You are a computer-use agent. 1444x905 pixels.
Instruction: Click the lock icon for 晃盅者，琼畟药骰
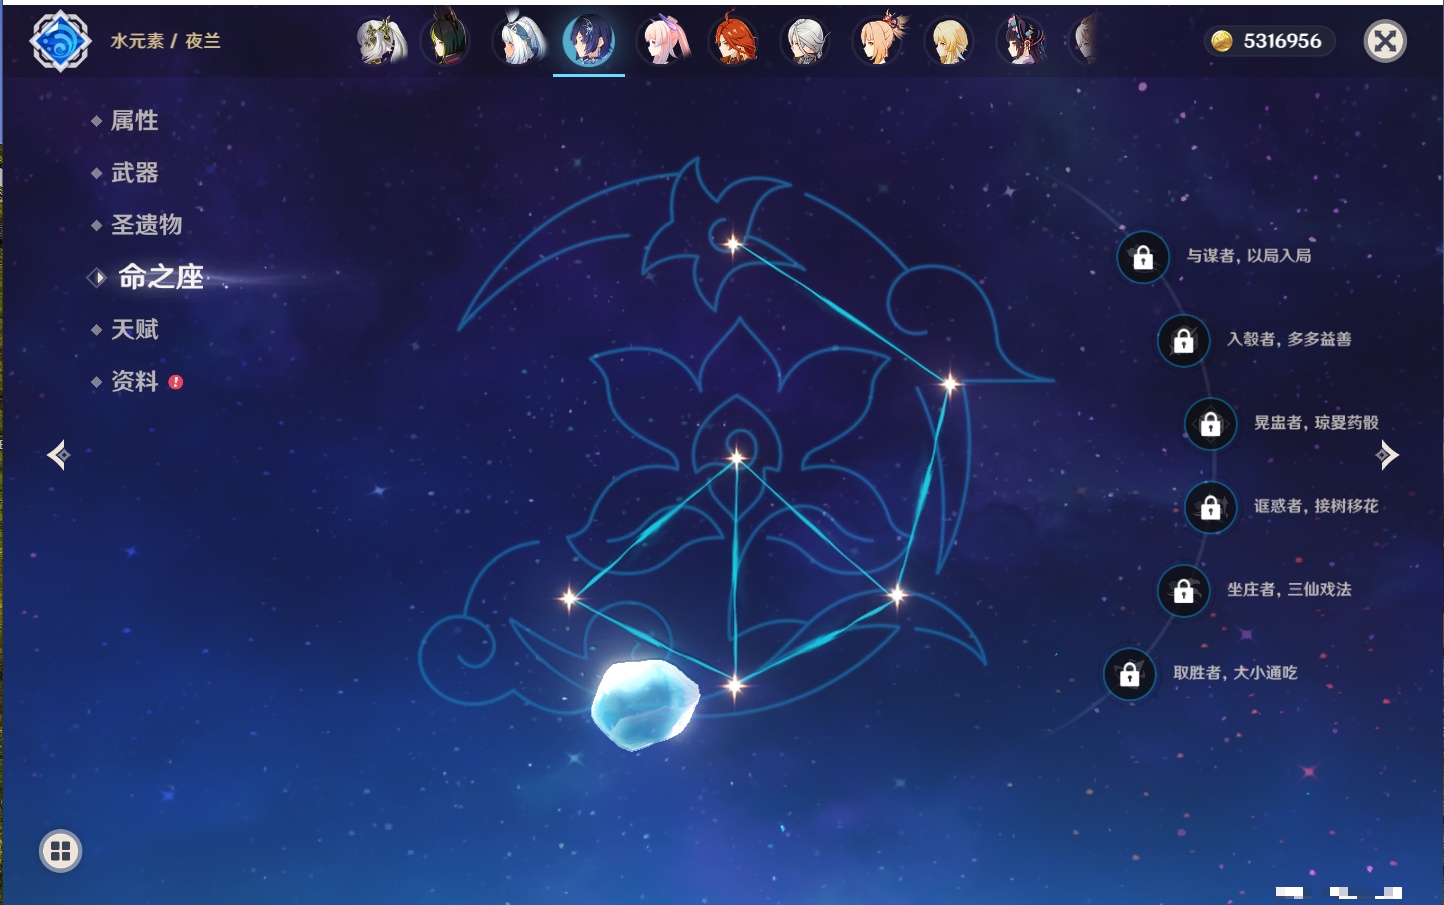point(1211,424)
